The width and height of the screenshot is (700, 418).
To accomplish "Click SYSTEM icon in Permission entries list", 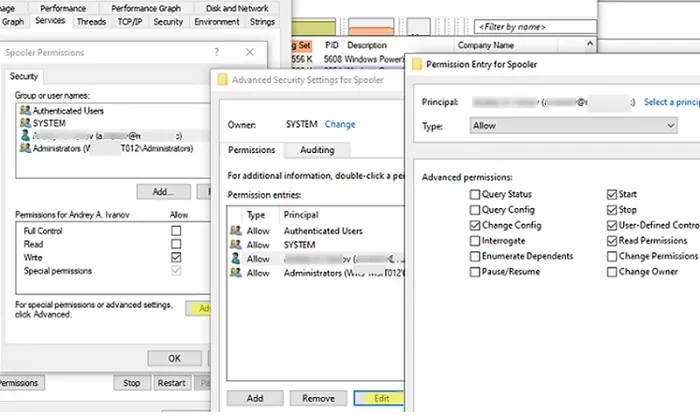I will [235, 244].
